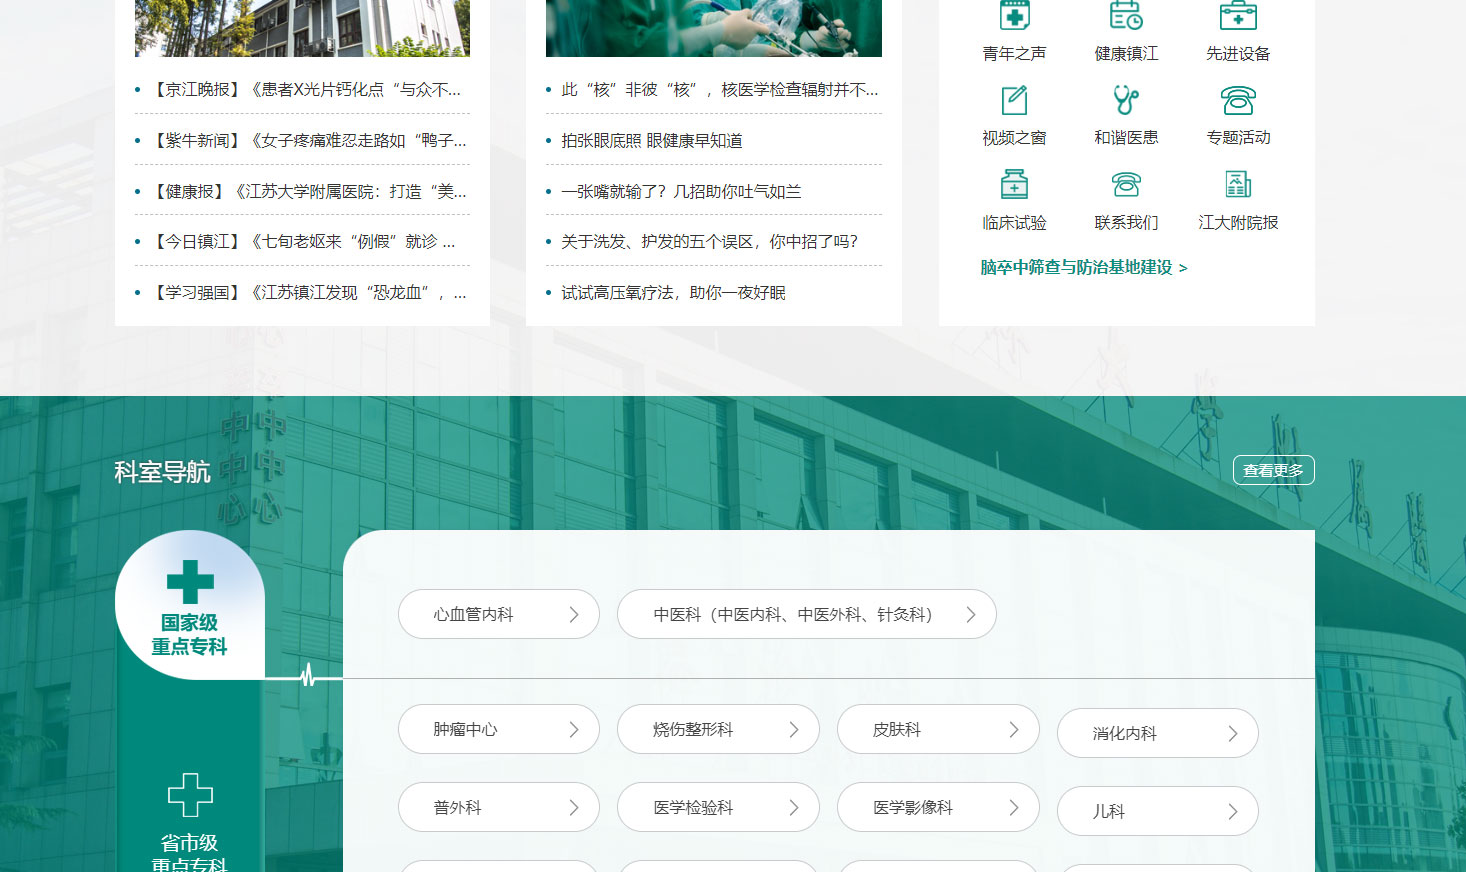The height and width of the screenshot is (872, 1466).
Task: Open the 皮肤科 department
Action: [x=938, y=729]
